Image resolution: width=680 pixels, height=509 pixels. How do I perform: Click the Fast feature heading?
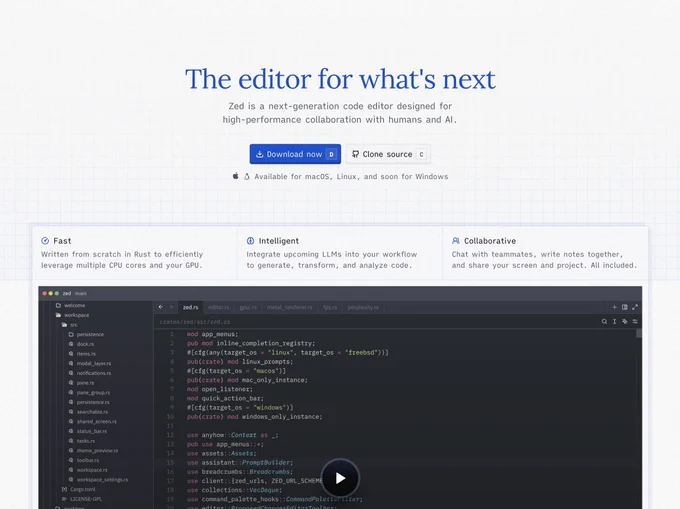(62, 241)
